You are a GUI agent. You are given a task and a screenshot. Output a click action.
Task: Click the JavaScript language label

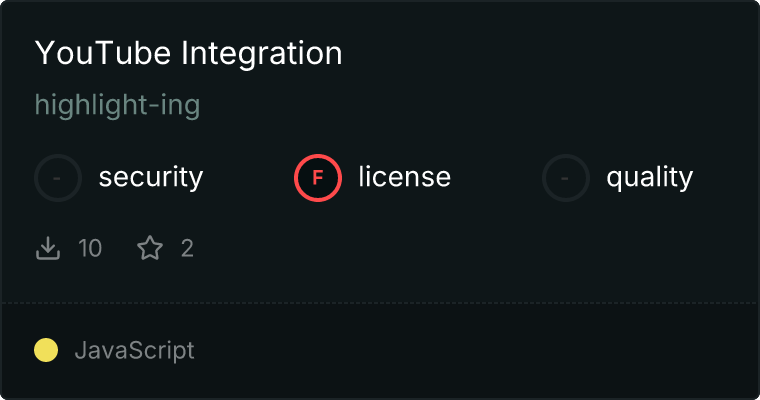134,350
